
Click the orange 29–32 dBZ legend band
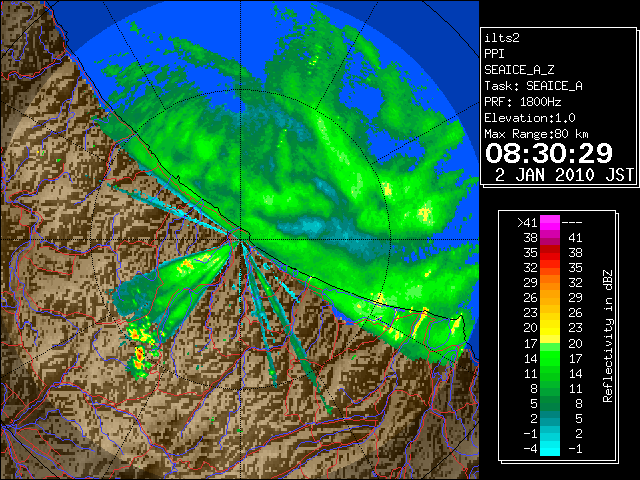[550, 282]
